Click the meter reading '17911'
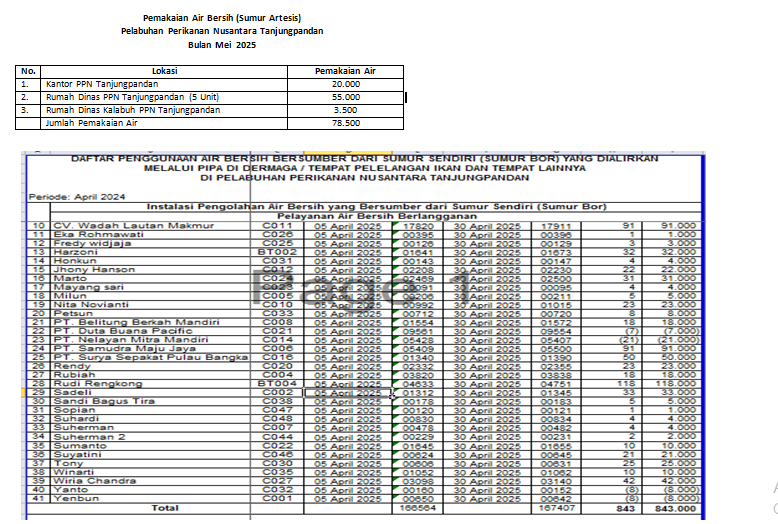The height and width of the screenshot is (524, 778). pyautogui.click(x=556, y=226)
